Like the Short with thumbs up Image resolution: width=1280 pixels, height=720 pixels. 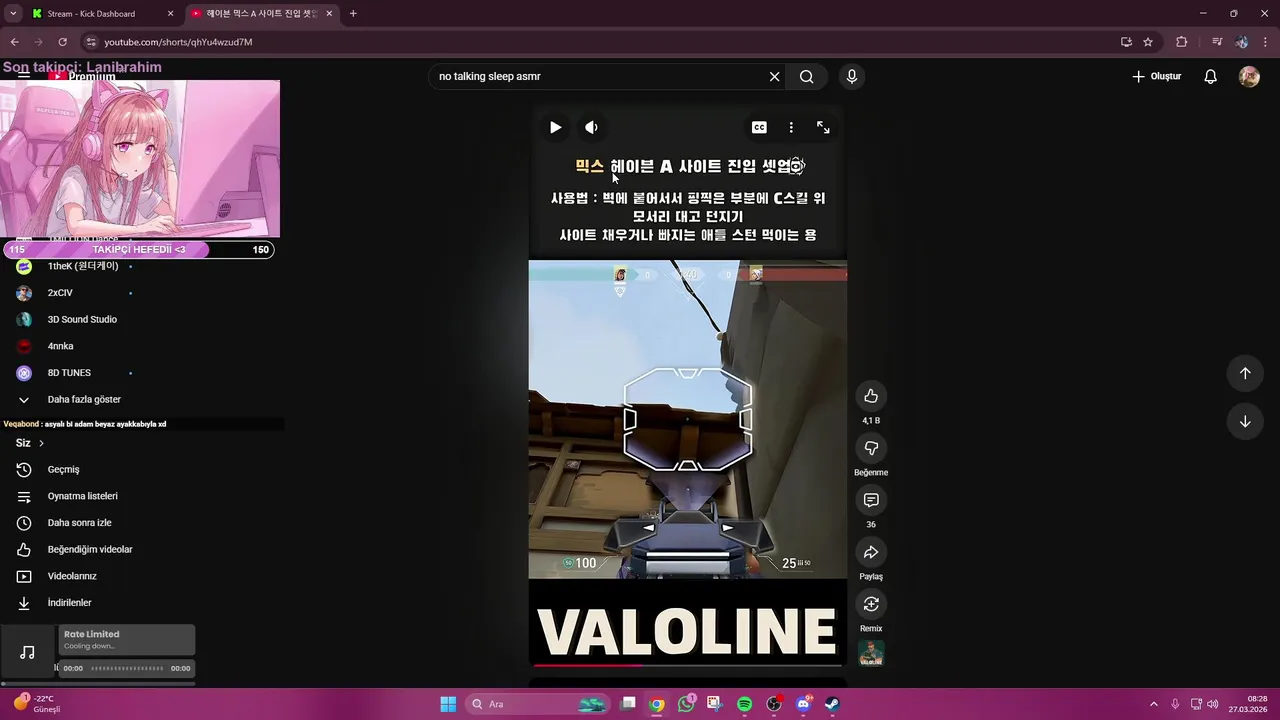(x=871, y=396)
